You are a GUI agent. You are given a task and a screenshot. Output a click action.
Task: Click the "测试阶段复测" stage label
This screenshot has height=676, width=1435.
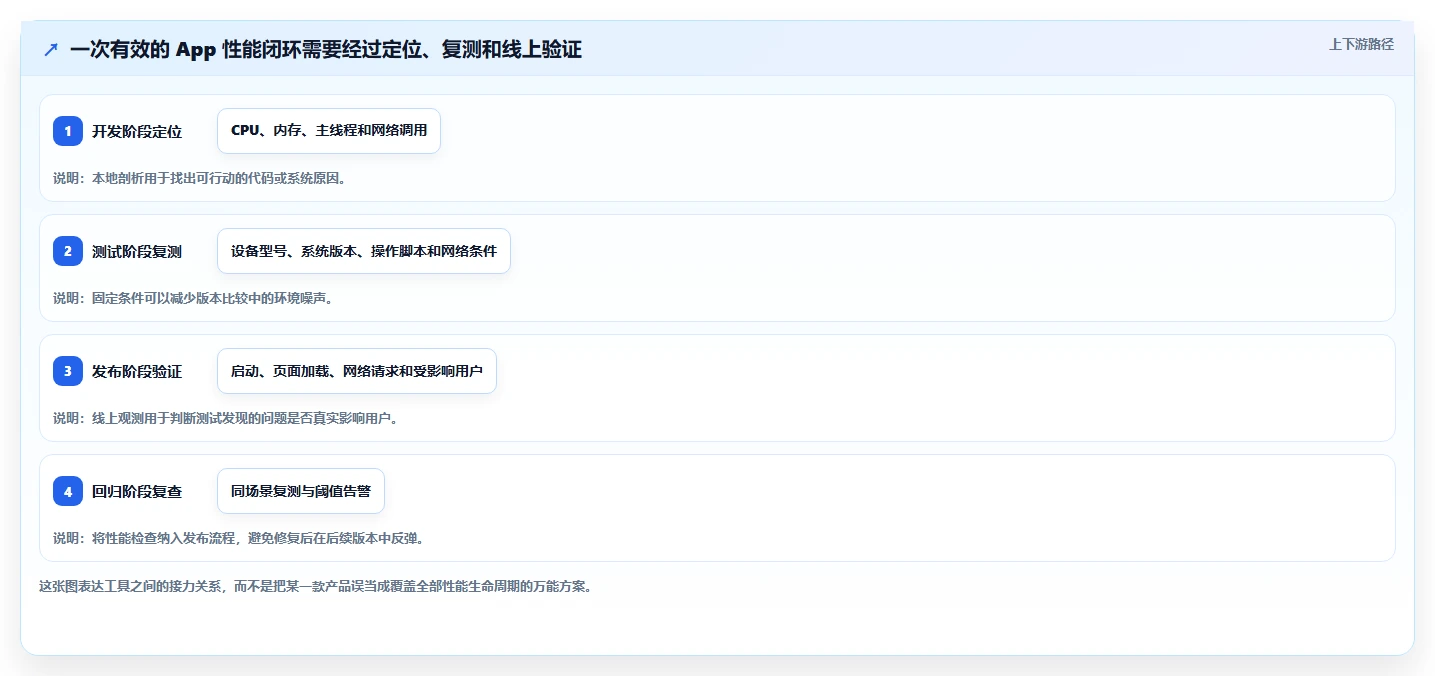137,251
